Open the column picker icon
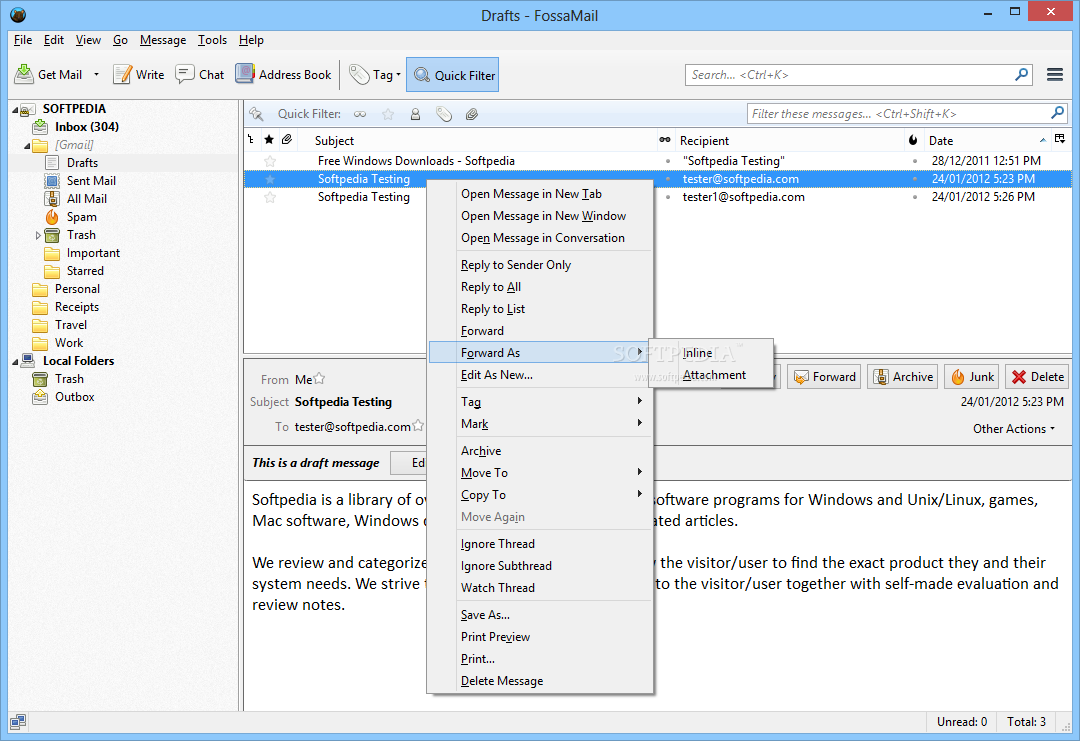The height and width of the screenshot is (741, 1080). (1060, 139)
